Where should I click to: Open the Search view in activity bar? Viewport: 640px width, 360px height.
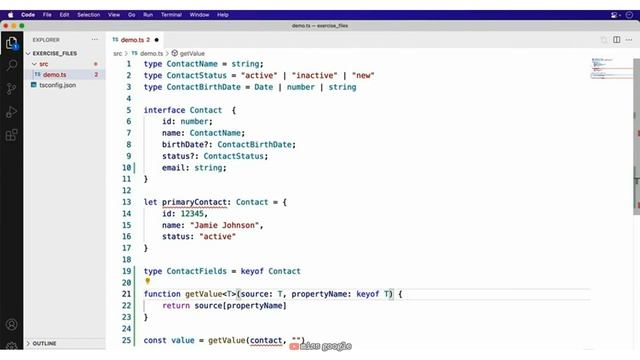(x=11, y=65)
